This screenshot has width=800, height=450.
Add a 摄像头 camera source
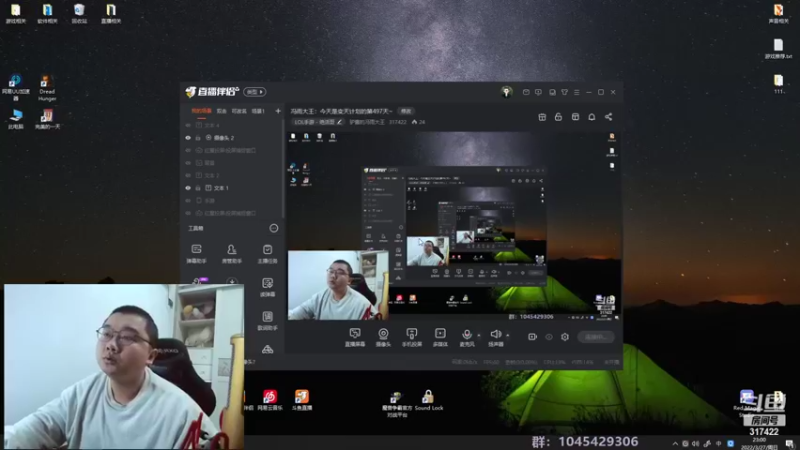(383, 337)
